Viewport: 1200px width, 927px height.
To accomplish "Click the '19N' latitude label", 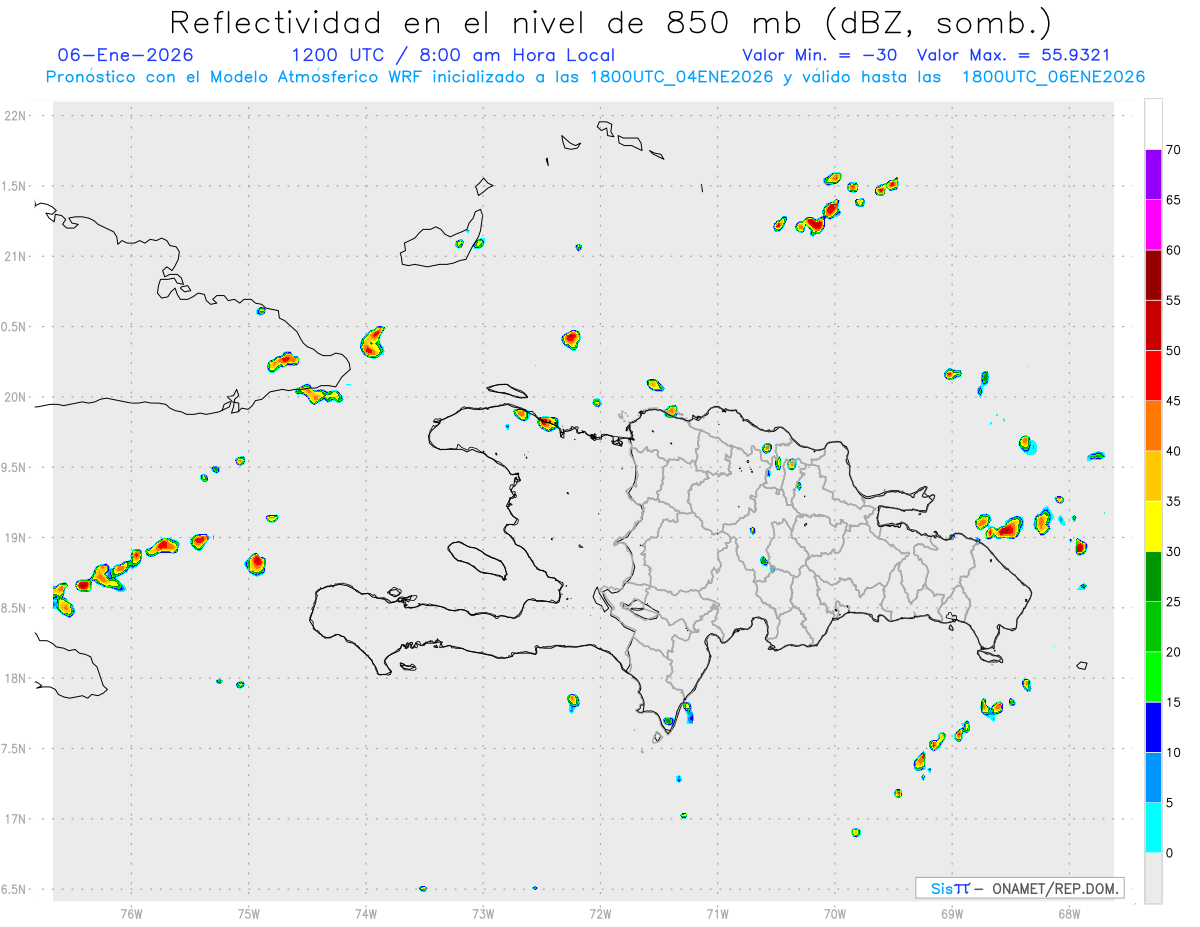I will coord(17,537).
